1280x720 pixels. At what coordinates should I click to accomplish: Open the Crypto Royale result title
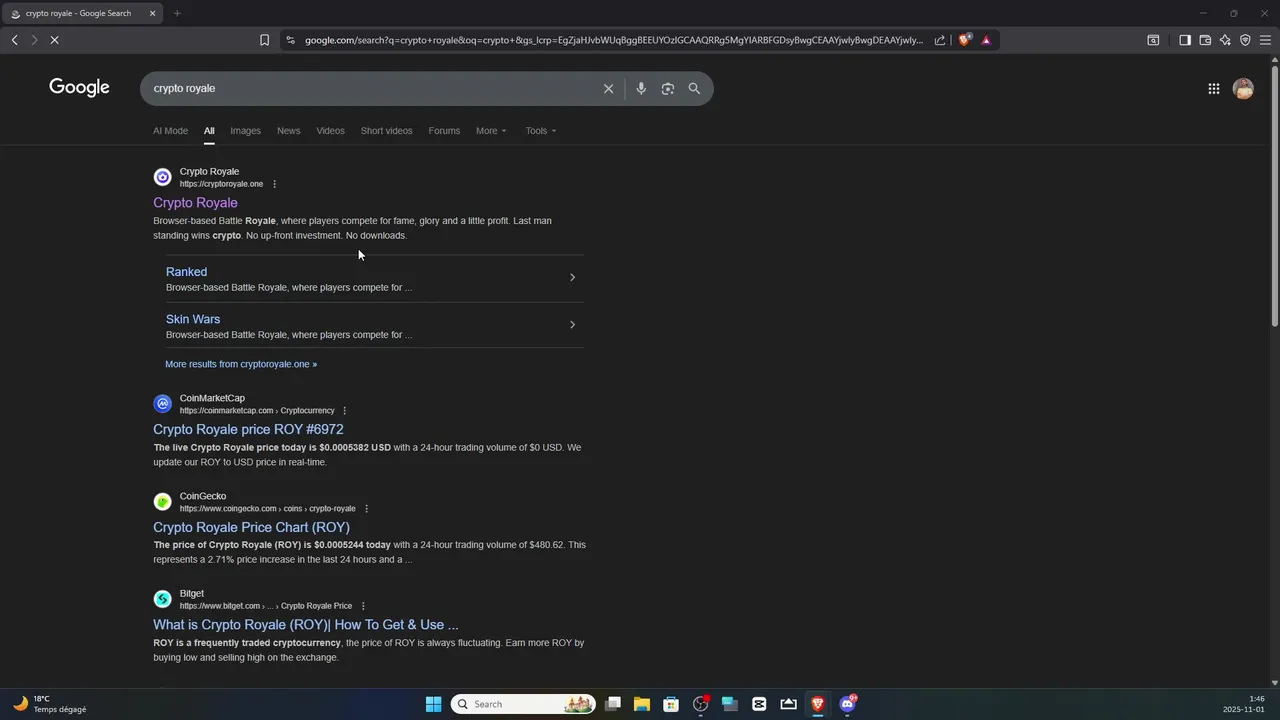pyautogui.click(x=195, y=203)
